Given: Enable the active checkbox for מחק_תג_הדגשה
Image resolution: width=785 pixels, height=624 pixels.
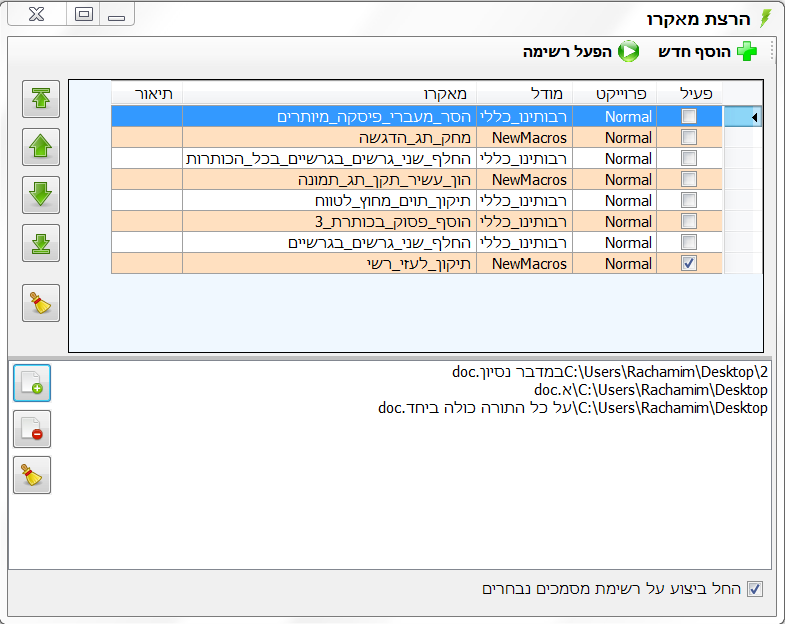Looking at the screenshot, I should pos(689,138).
